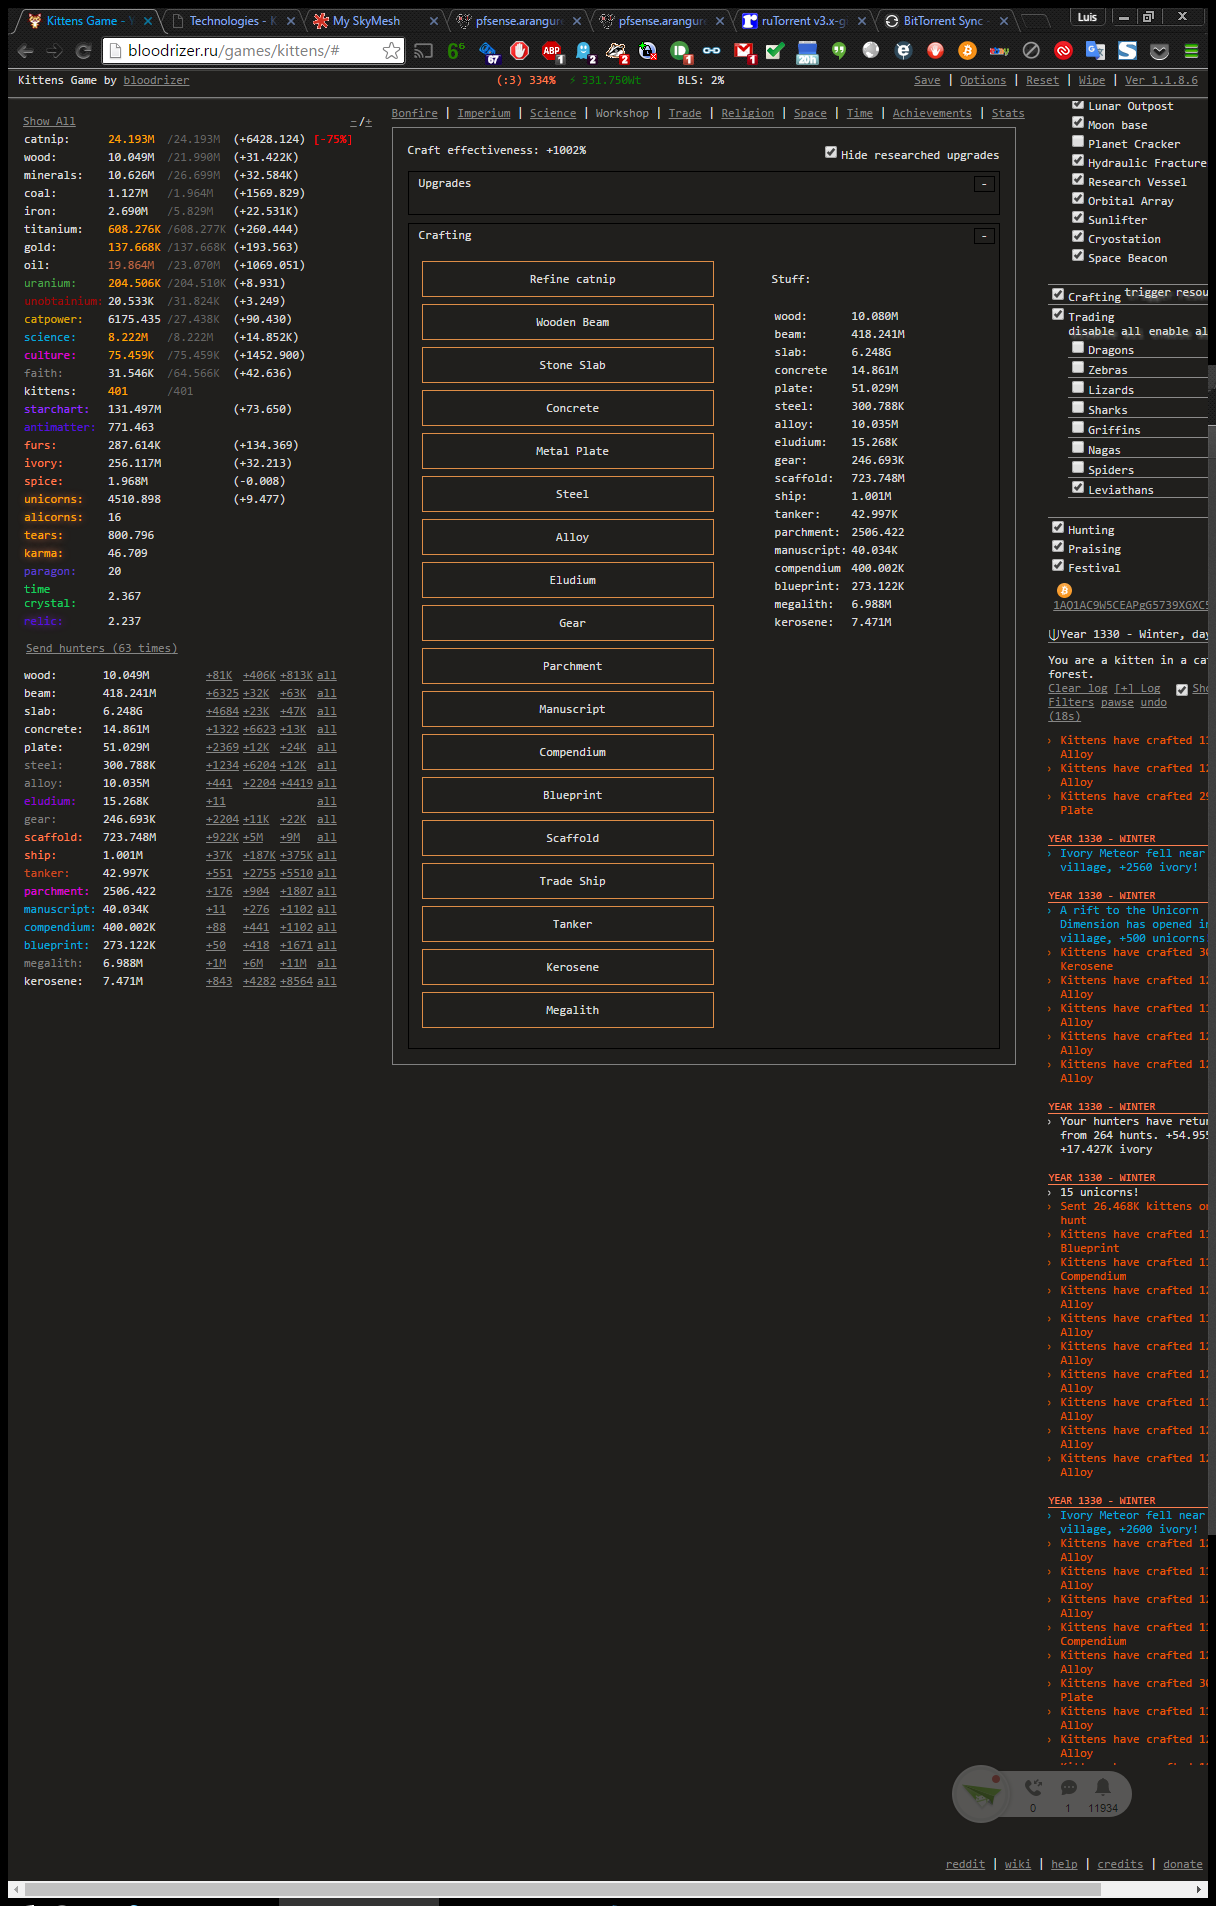The image size is (1216, 1906).
Task: Open the Gmail checker extension icon
Action: click(x=743, y=51)
